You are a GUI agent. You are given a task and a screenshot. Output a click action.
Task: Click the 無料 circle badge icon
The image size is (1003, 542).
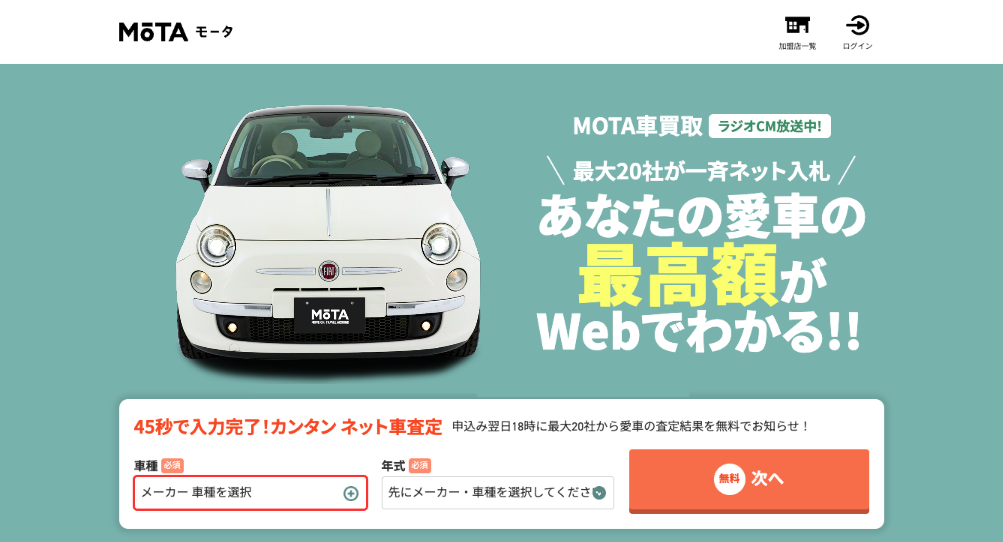[x=729, y=479]
